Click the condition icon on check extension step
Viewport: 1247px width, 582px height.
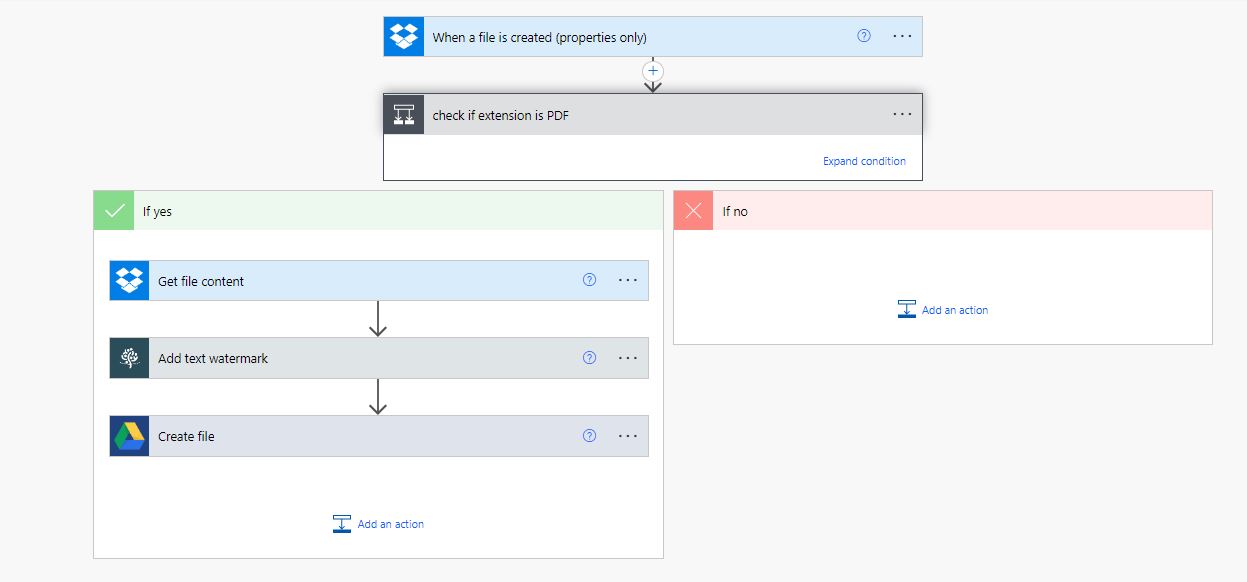[404, 115]
